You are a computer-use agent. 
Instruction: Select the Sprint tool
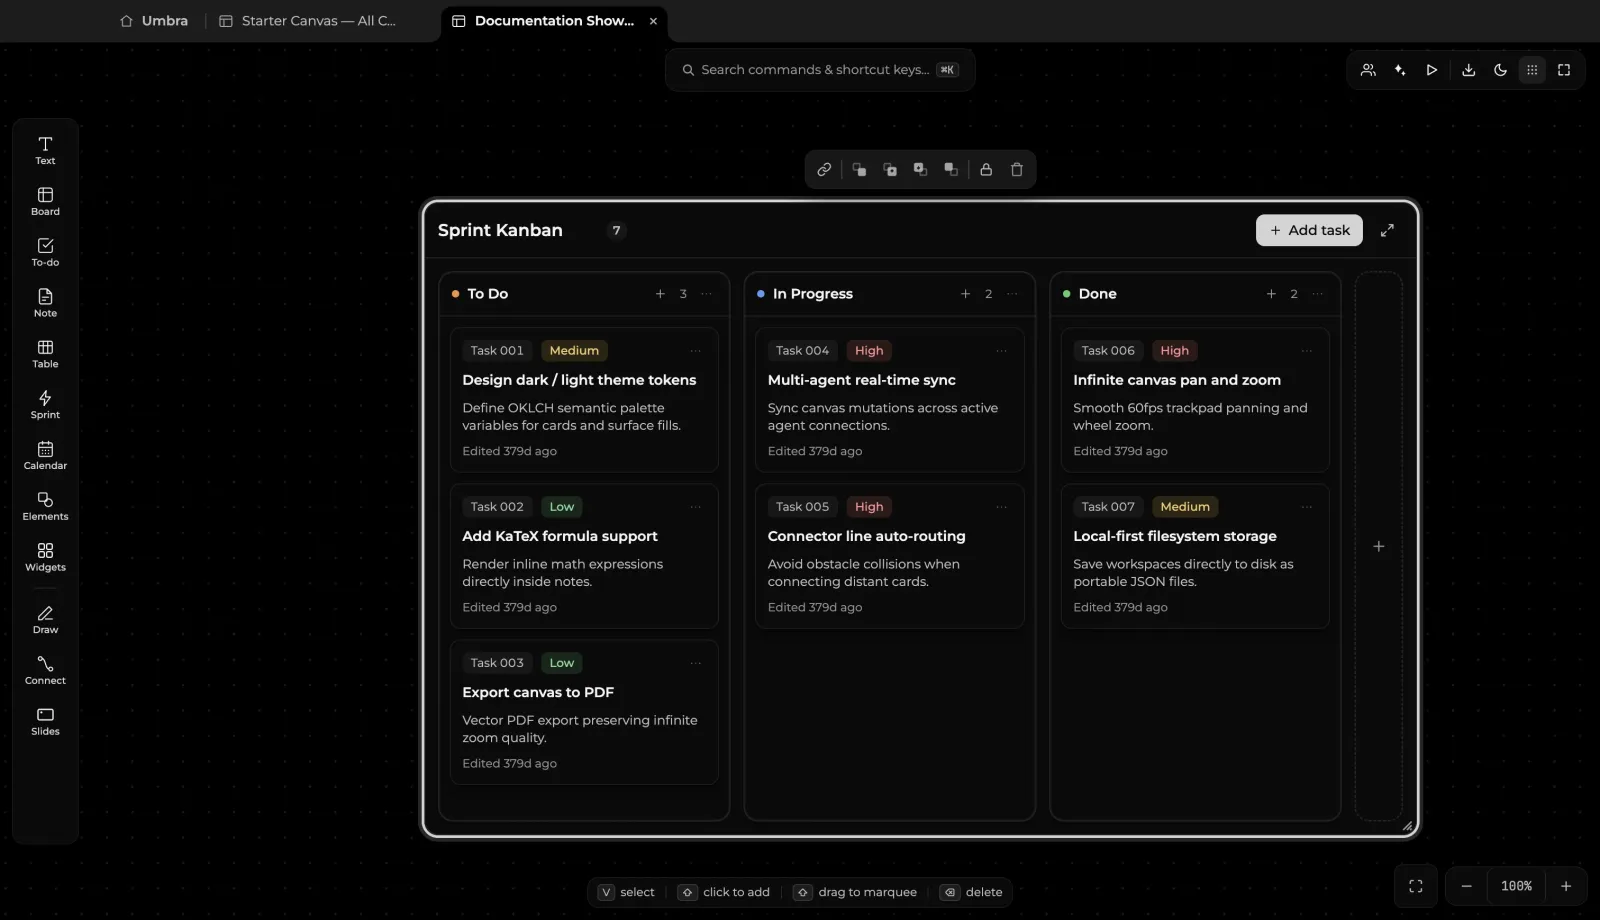click(45, 404)
